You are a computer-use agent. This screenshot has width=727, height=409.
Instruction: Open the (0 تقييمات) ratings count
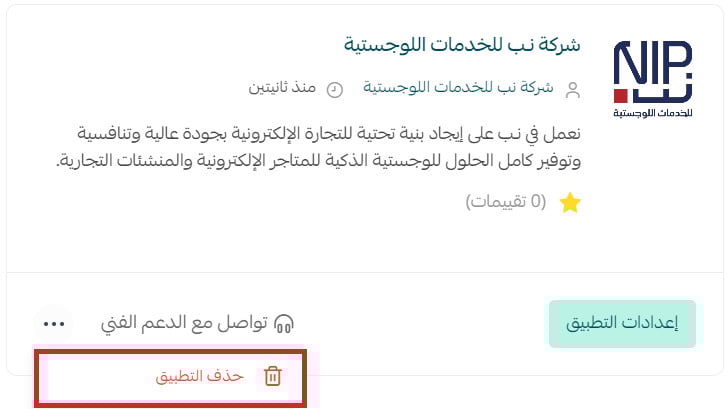tap(506, 202)
